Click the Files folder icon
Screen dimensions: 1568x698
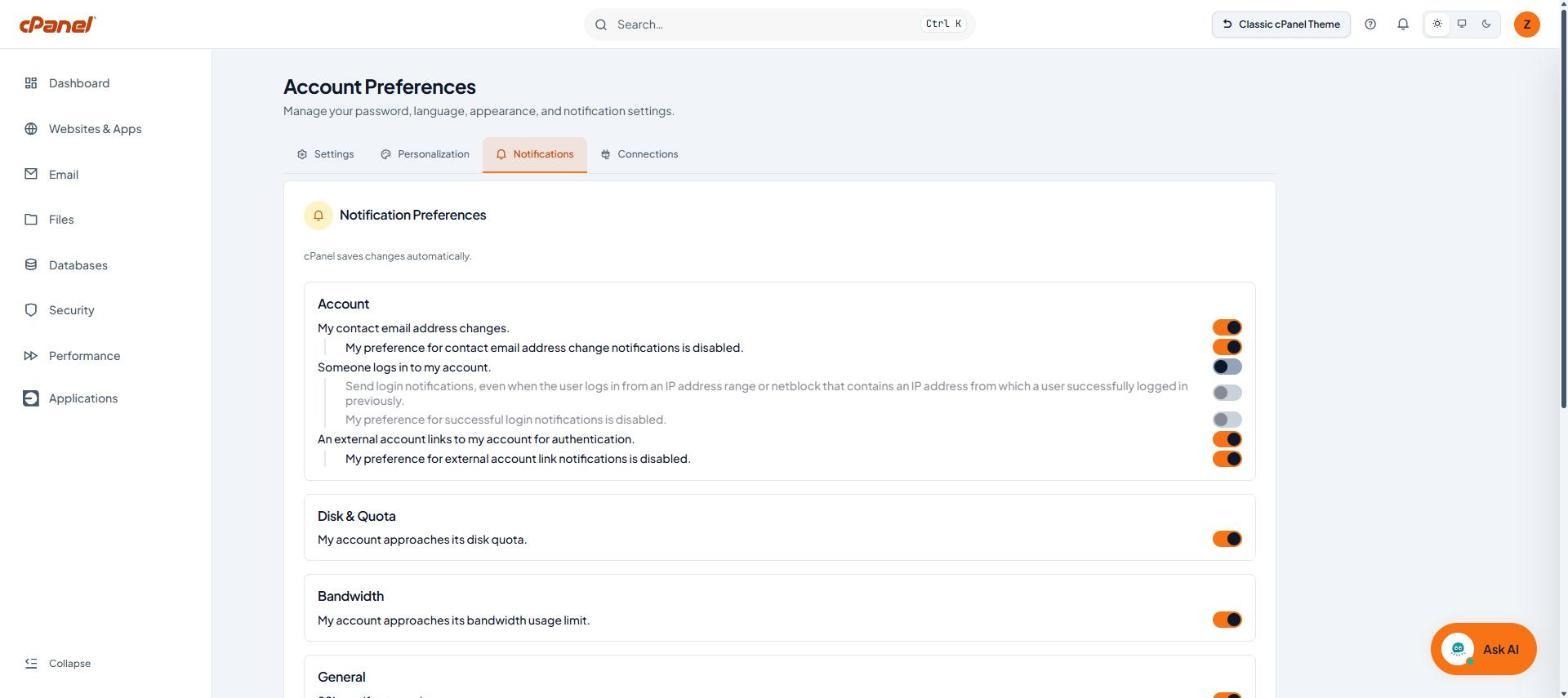coord(31,220)
